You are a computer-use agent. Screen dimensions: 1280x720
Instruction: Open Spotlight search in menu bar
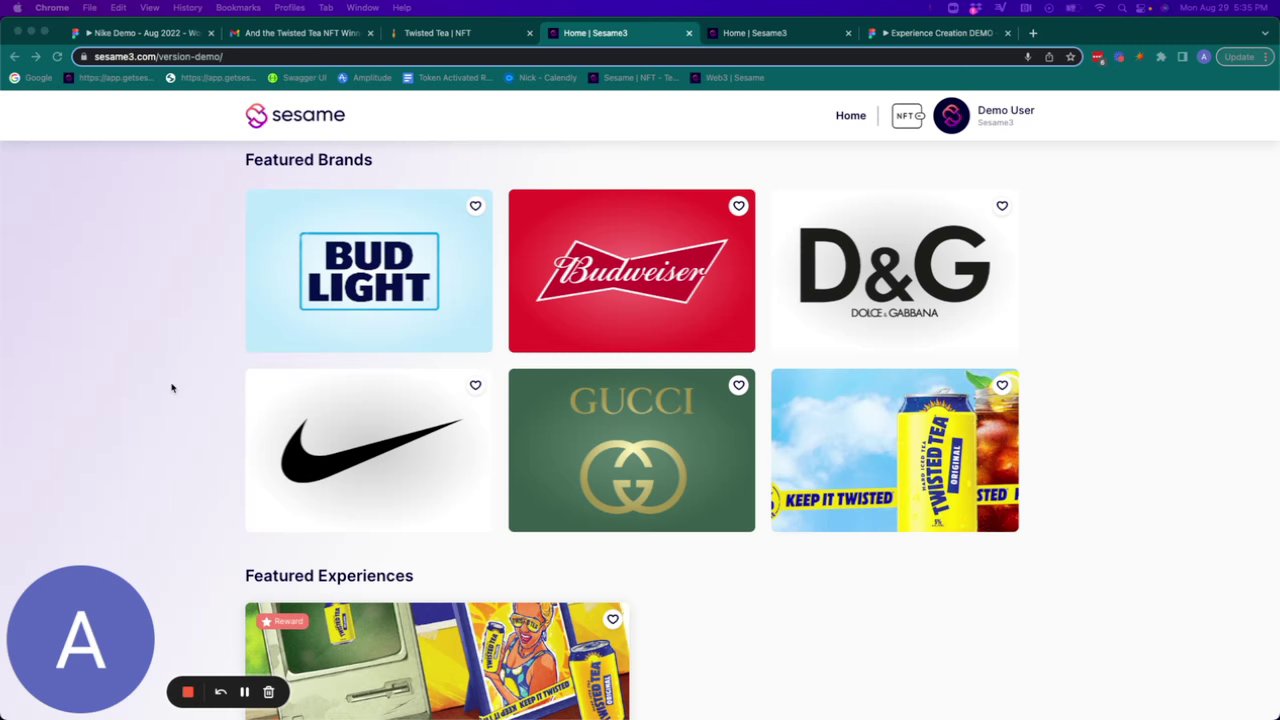tap(1124, 8)
